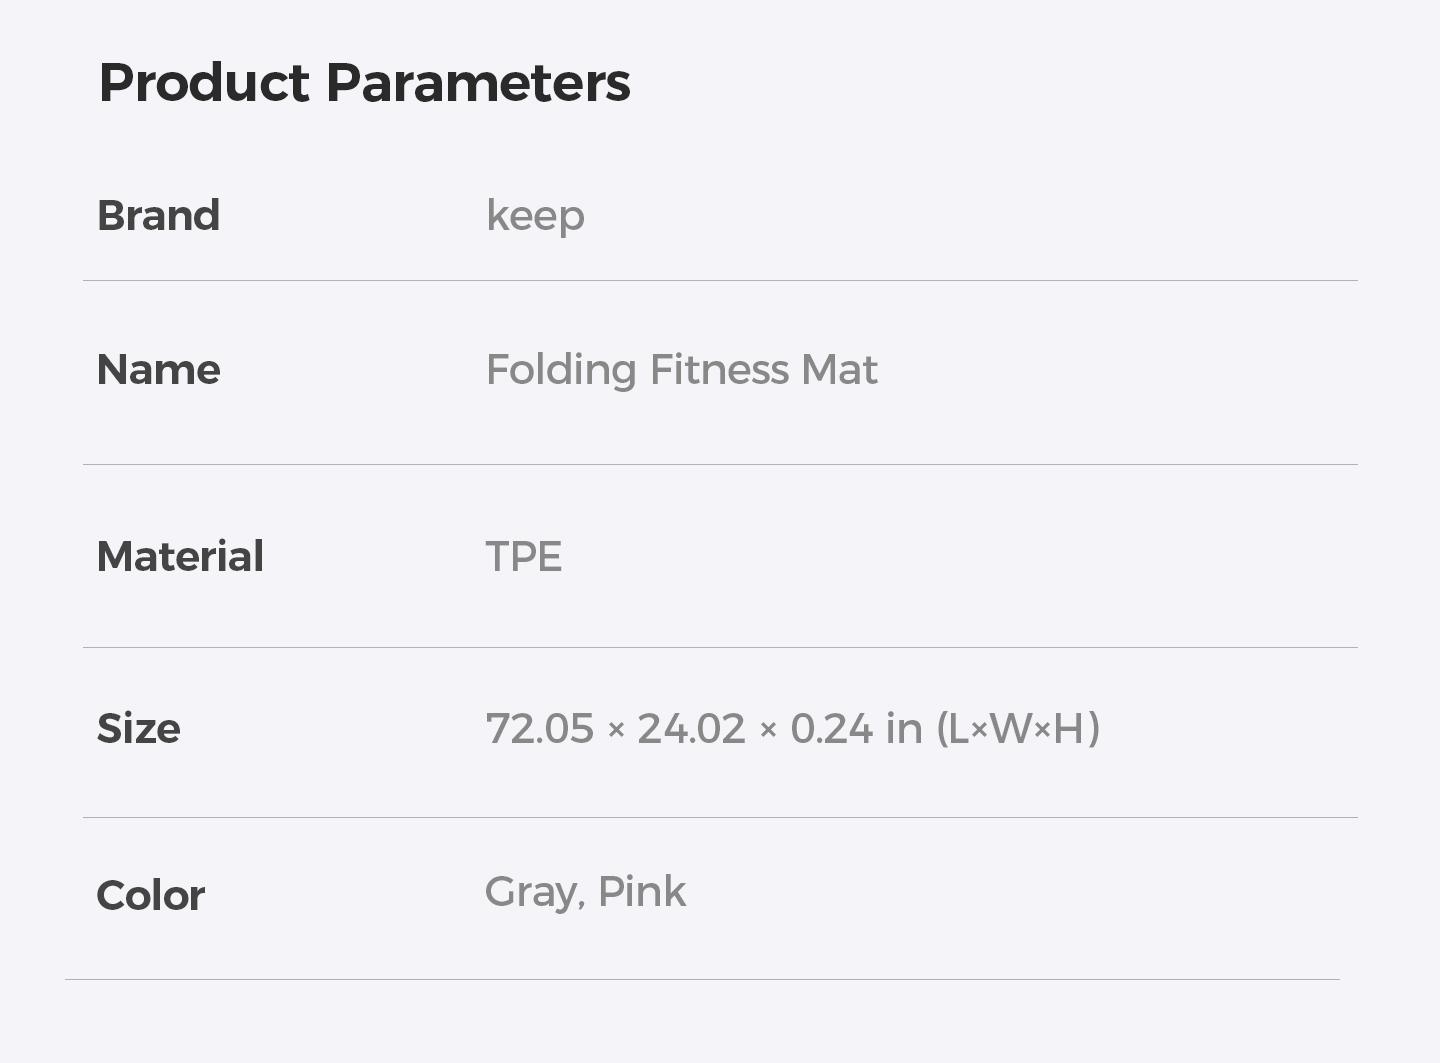Image resolution: width=1440 pixels, height=1063 pixels.
Task: Select the Pink color option text
Action: click(x=642, y=892)
